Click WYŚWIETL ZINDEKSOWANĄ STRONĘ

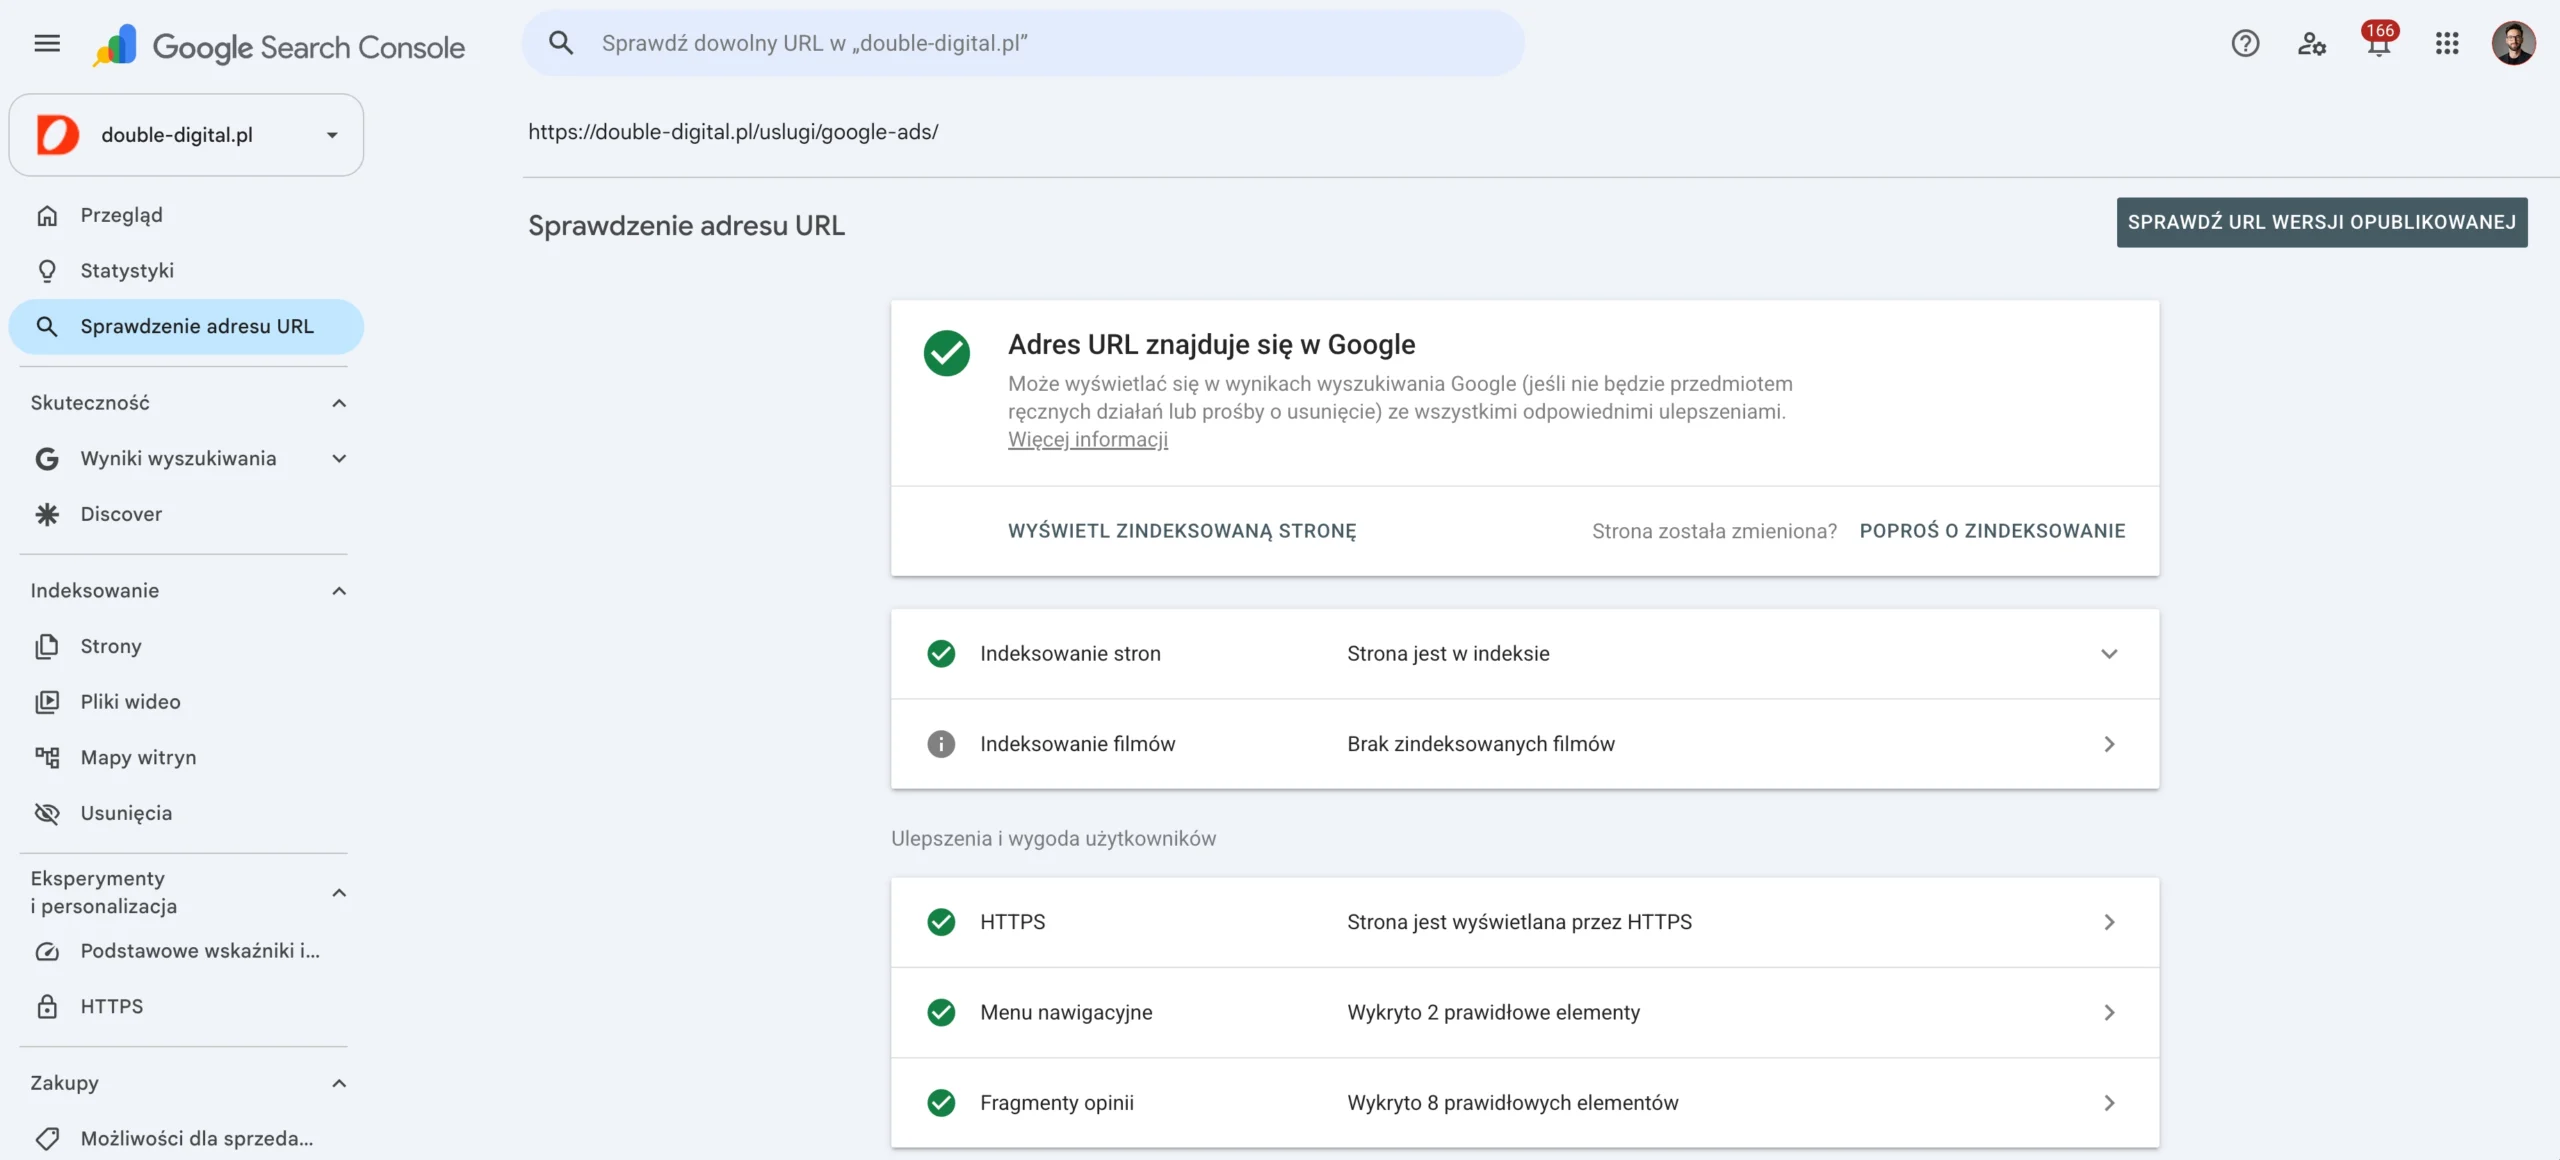click(1182, 531)
